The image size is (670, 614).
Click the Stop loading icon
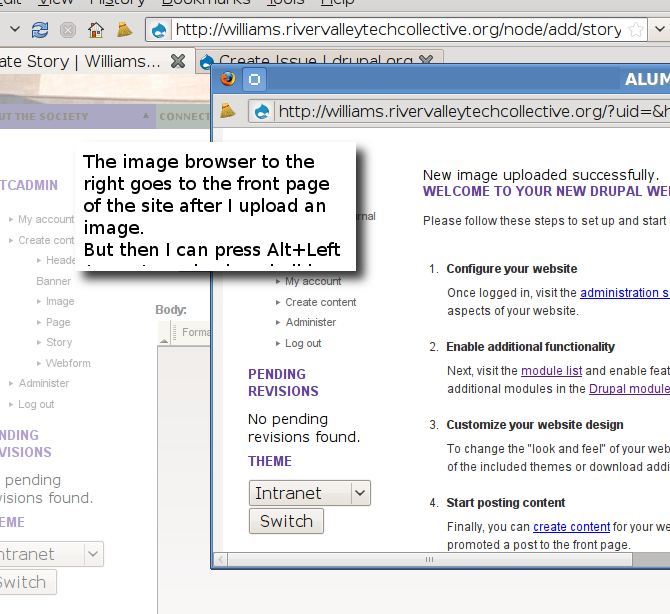click(x=68, y=30)
